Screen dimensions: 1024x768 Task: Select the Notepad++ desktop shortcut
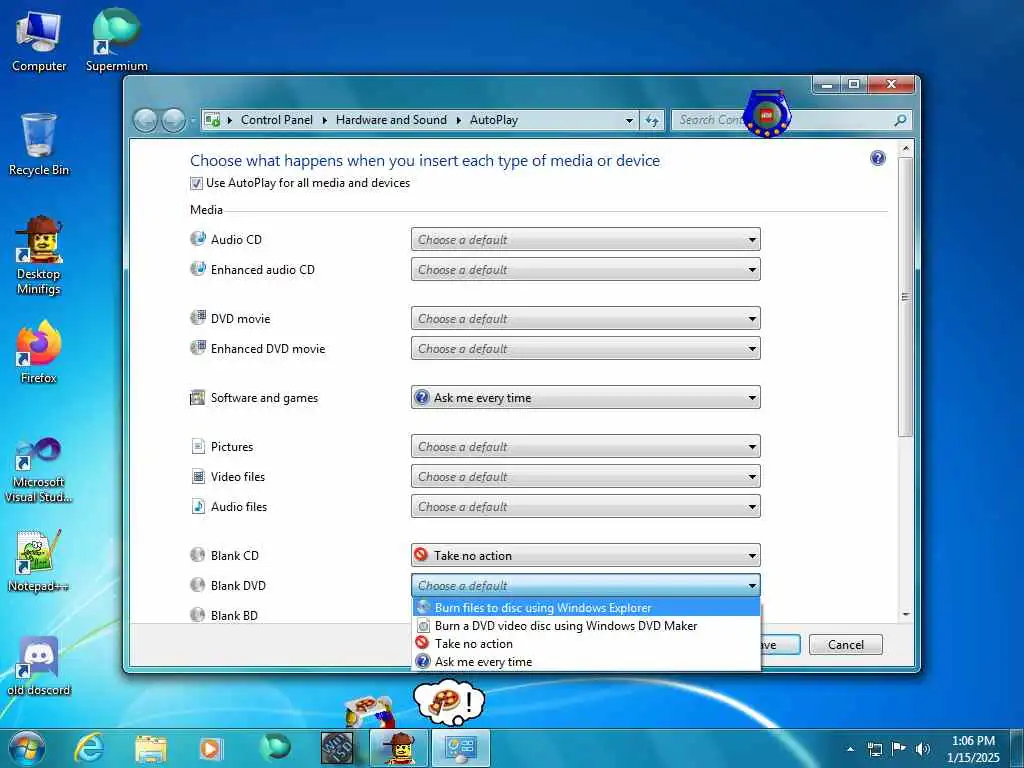(39, 560)
